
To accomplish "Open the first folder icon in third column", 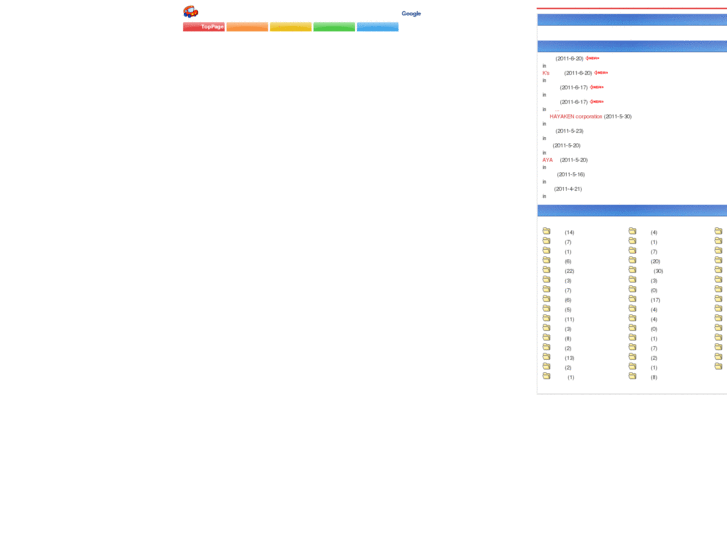I will [x=718, y=231].
